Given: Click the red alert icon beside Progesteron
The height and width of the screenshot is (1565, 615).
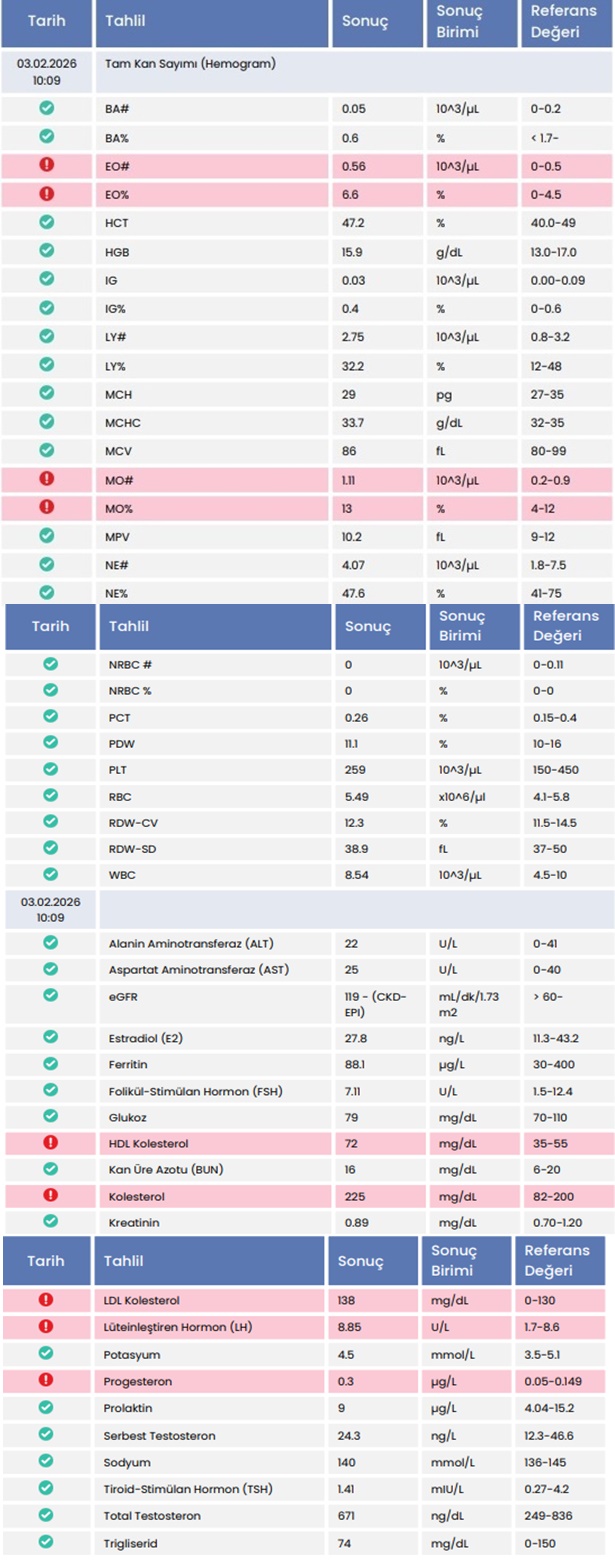Looking at the screenshot, I should click(46, 1380).
